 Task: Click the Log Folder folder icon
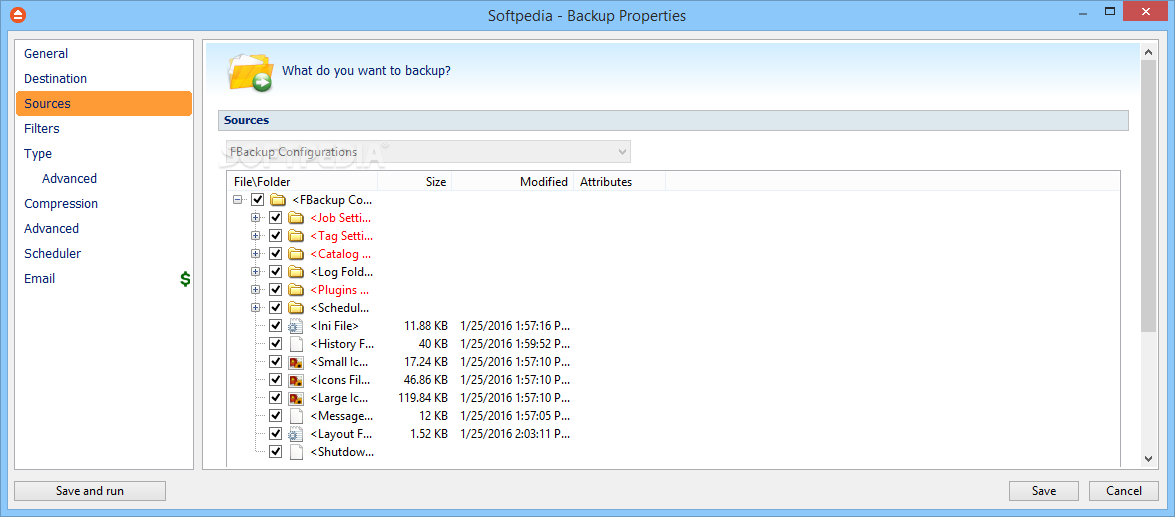[x=296, y=272]
